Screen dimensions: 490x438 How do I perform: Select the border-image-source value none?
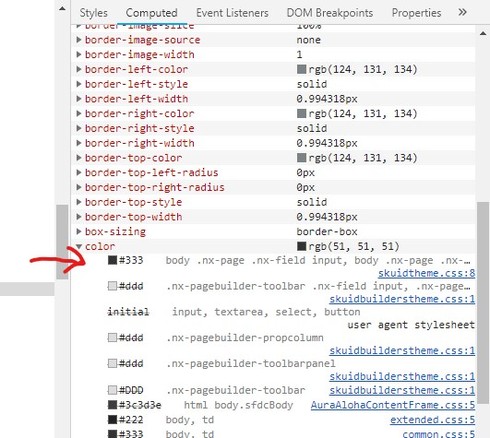[308, 40]
